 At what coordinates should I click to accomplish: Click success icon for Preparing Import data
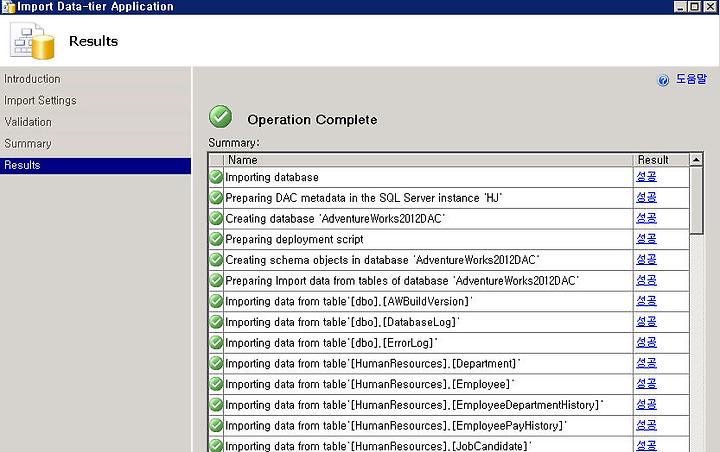pyautogui.click(x=216, y=280)
